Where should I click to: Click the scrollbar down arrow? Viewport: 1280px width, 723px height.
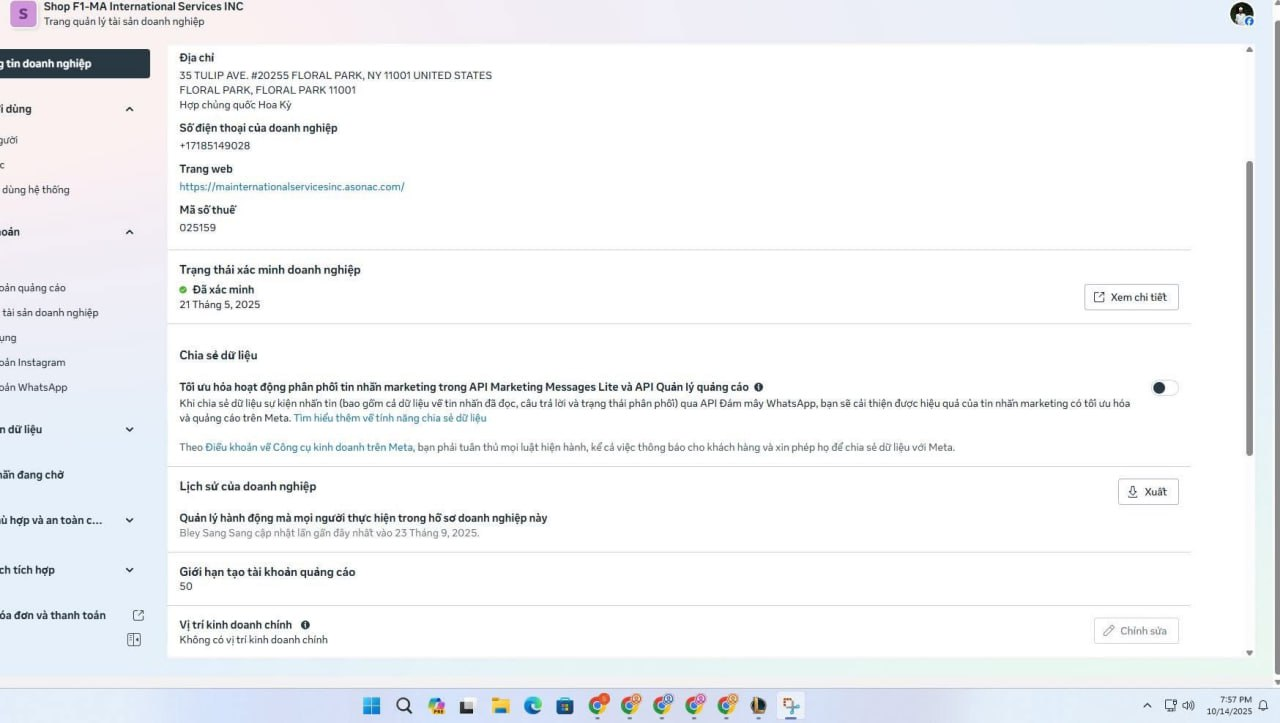point(1249,653)
